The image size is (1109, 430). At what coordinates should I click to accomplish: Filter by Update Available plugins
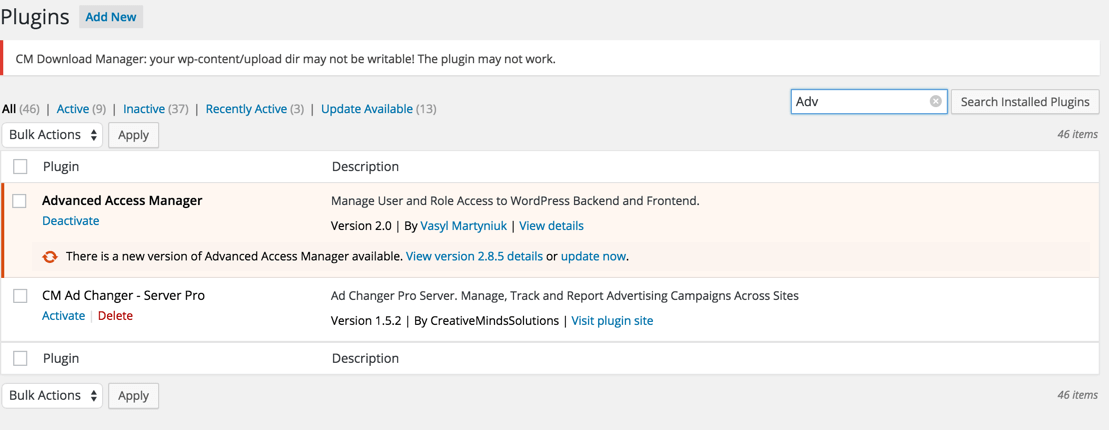pyautogui.click(x=366, y=109)
